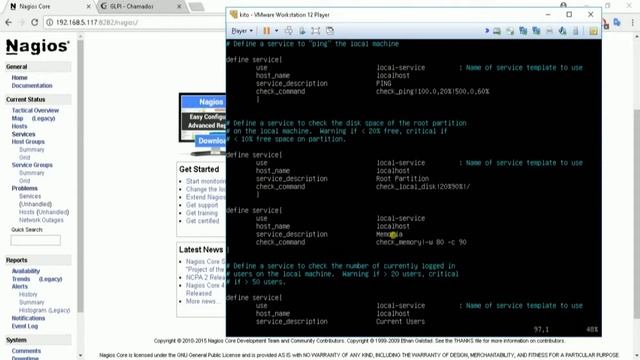The width and height of the screenshot is (640, 360).
Task: Click the CD/DVD drive device icon in VMware
Action: [510, 31]
